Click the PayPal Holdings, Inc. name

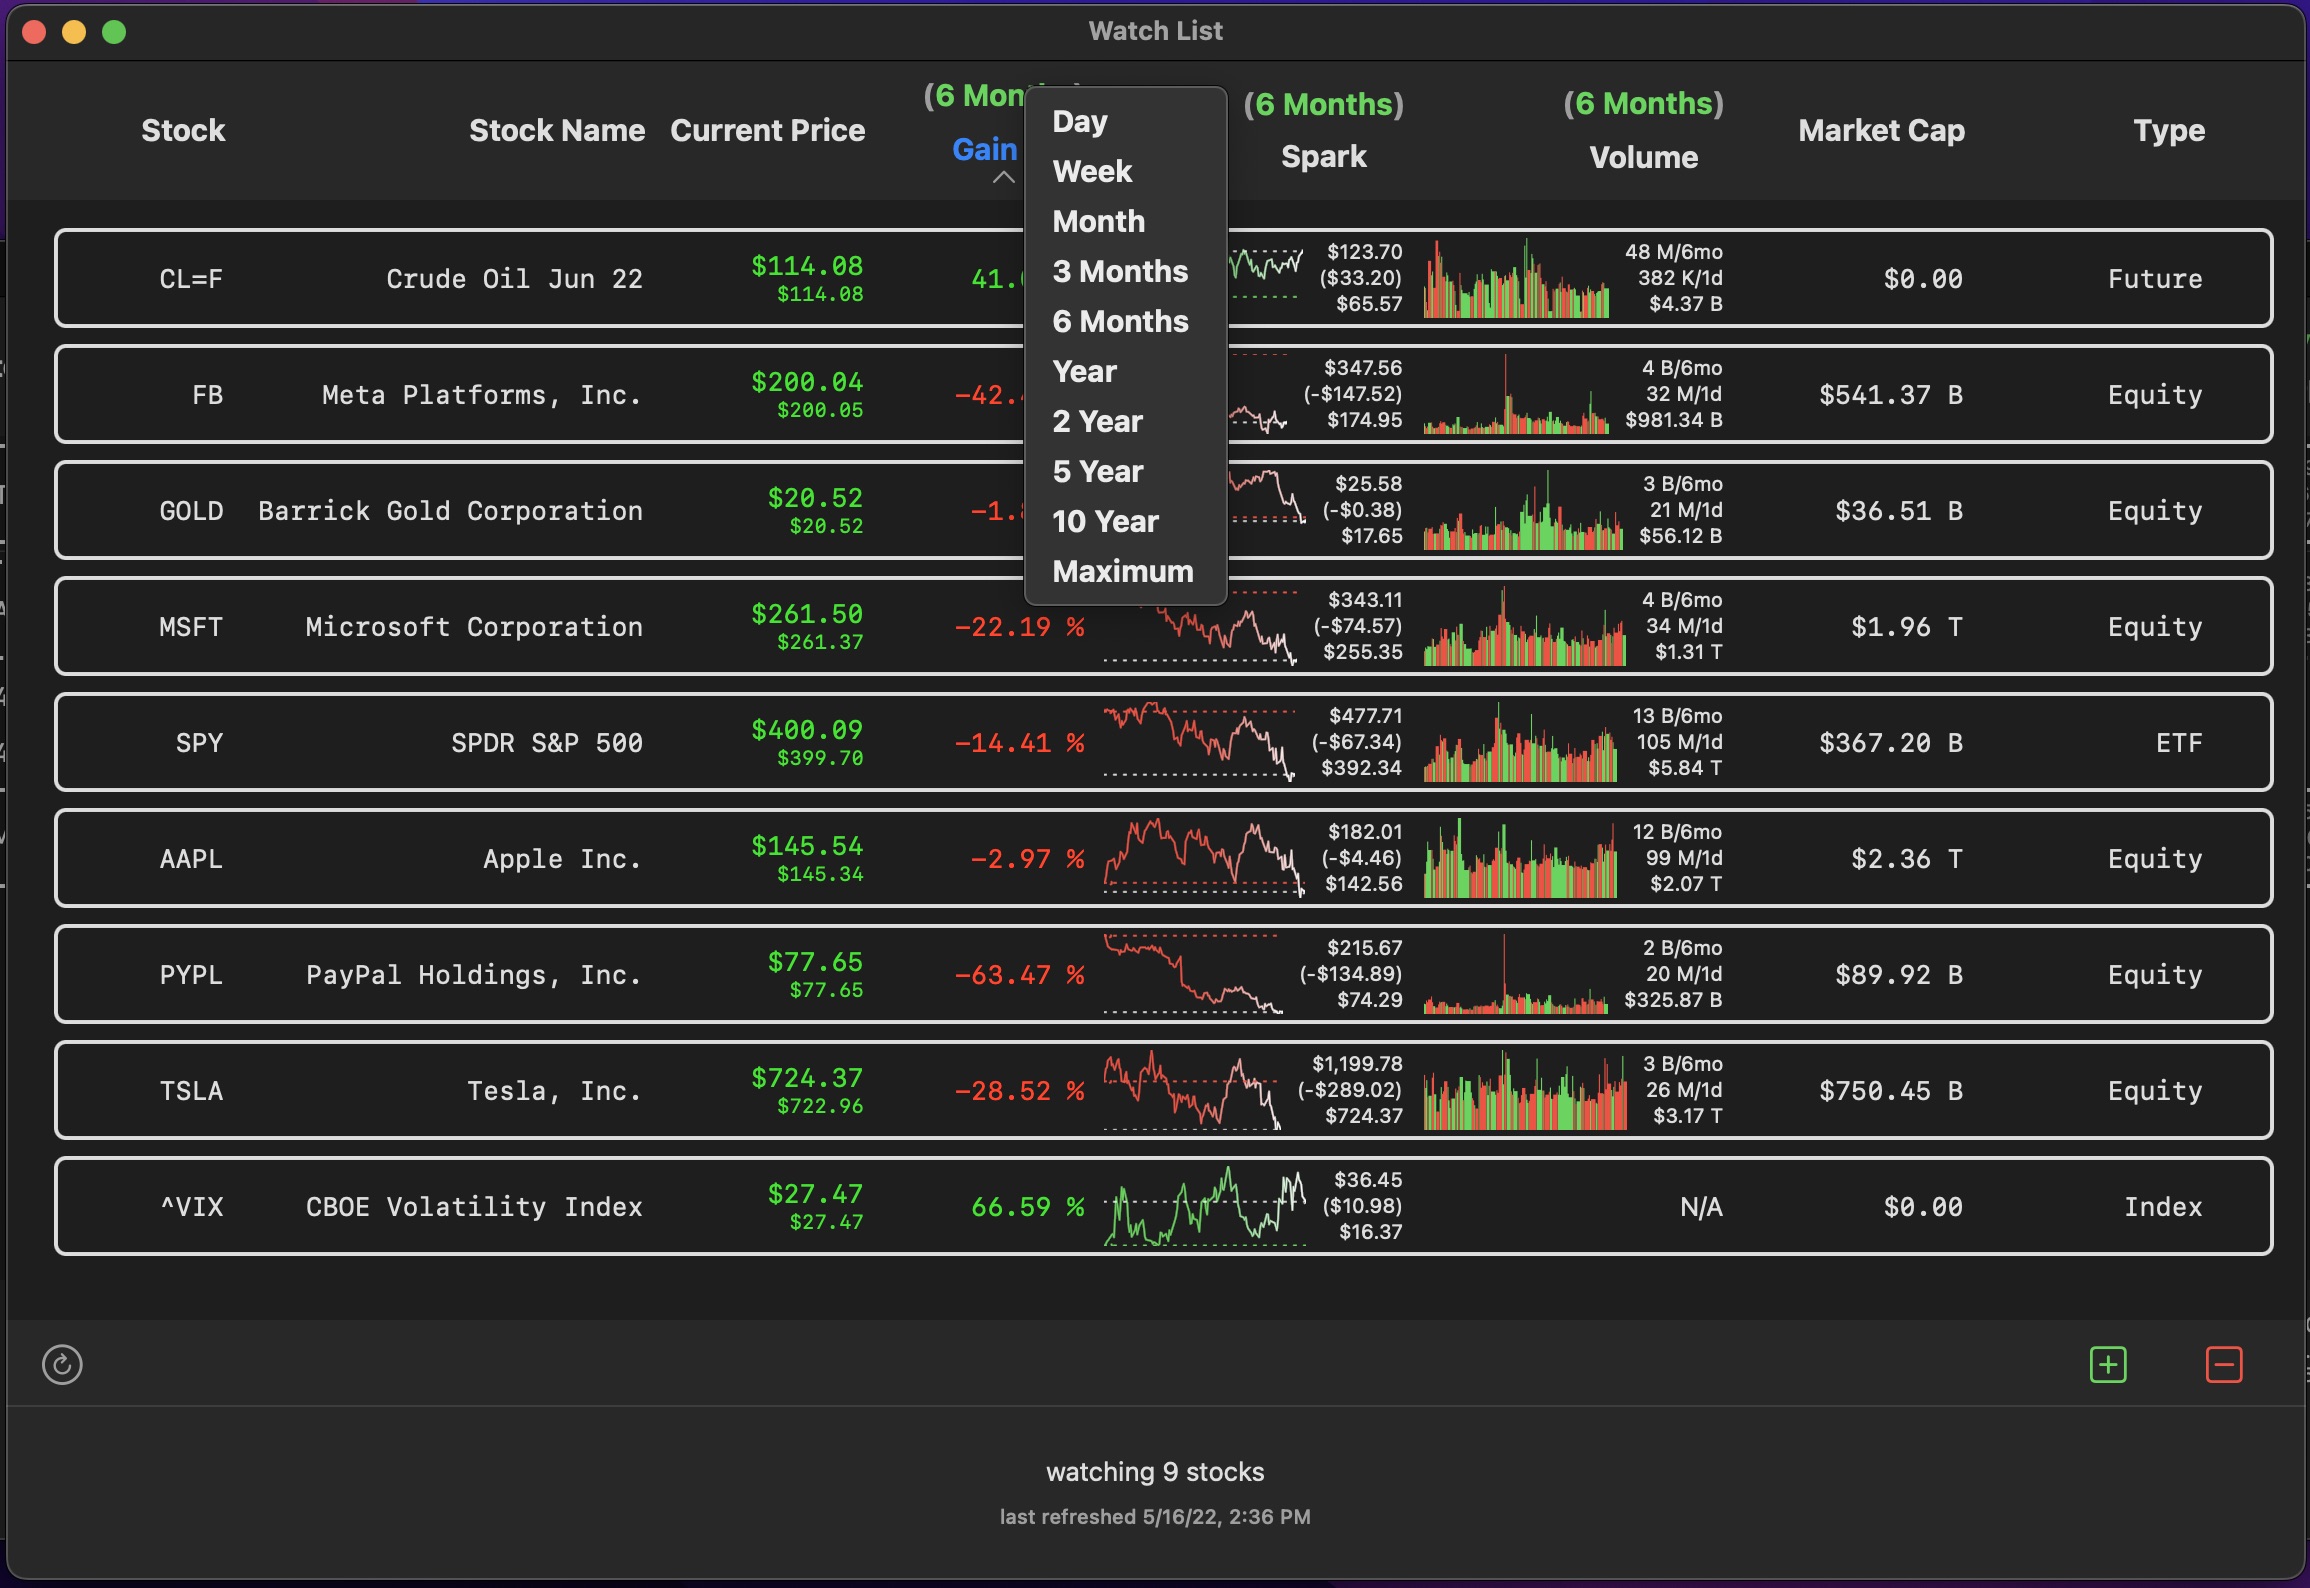pos(474,974)
